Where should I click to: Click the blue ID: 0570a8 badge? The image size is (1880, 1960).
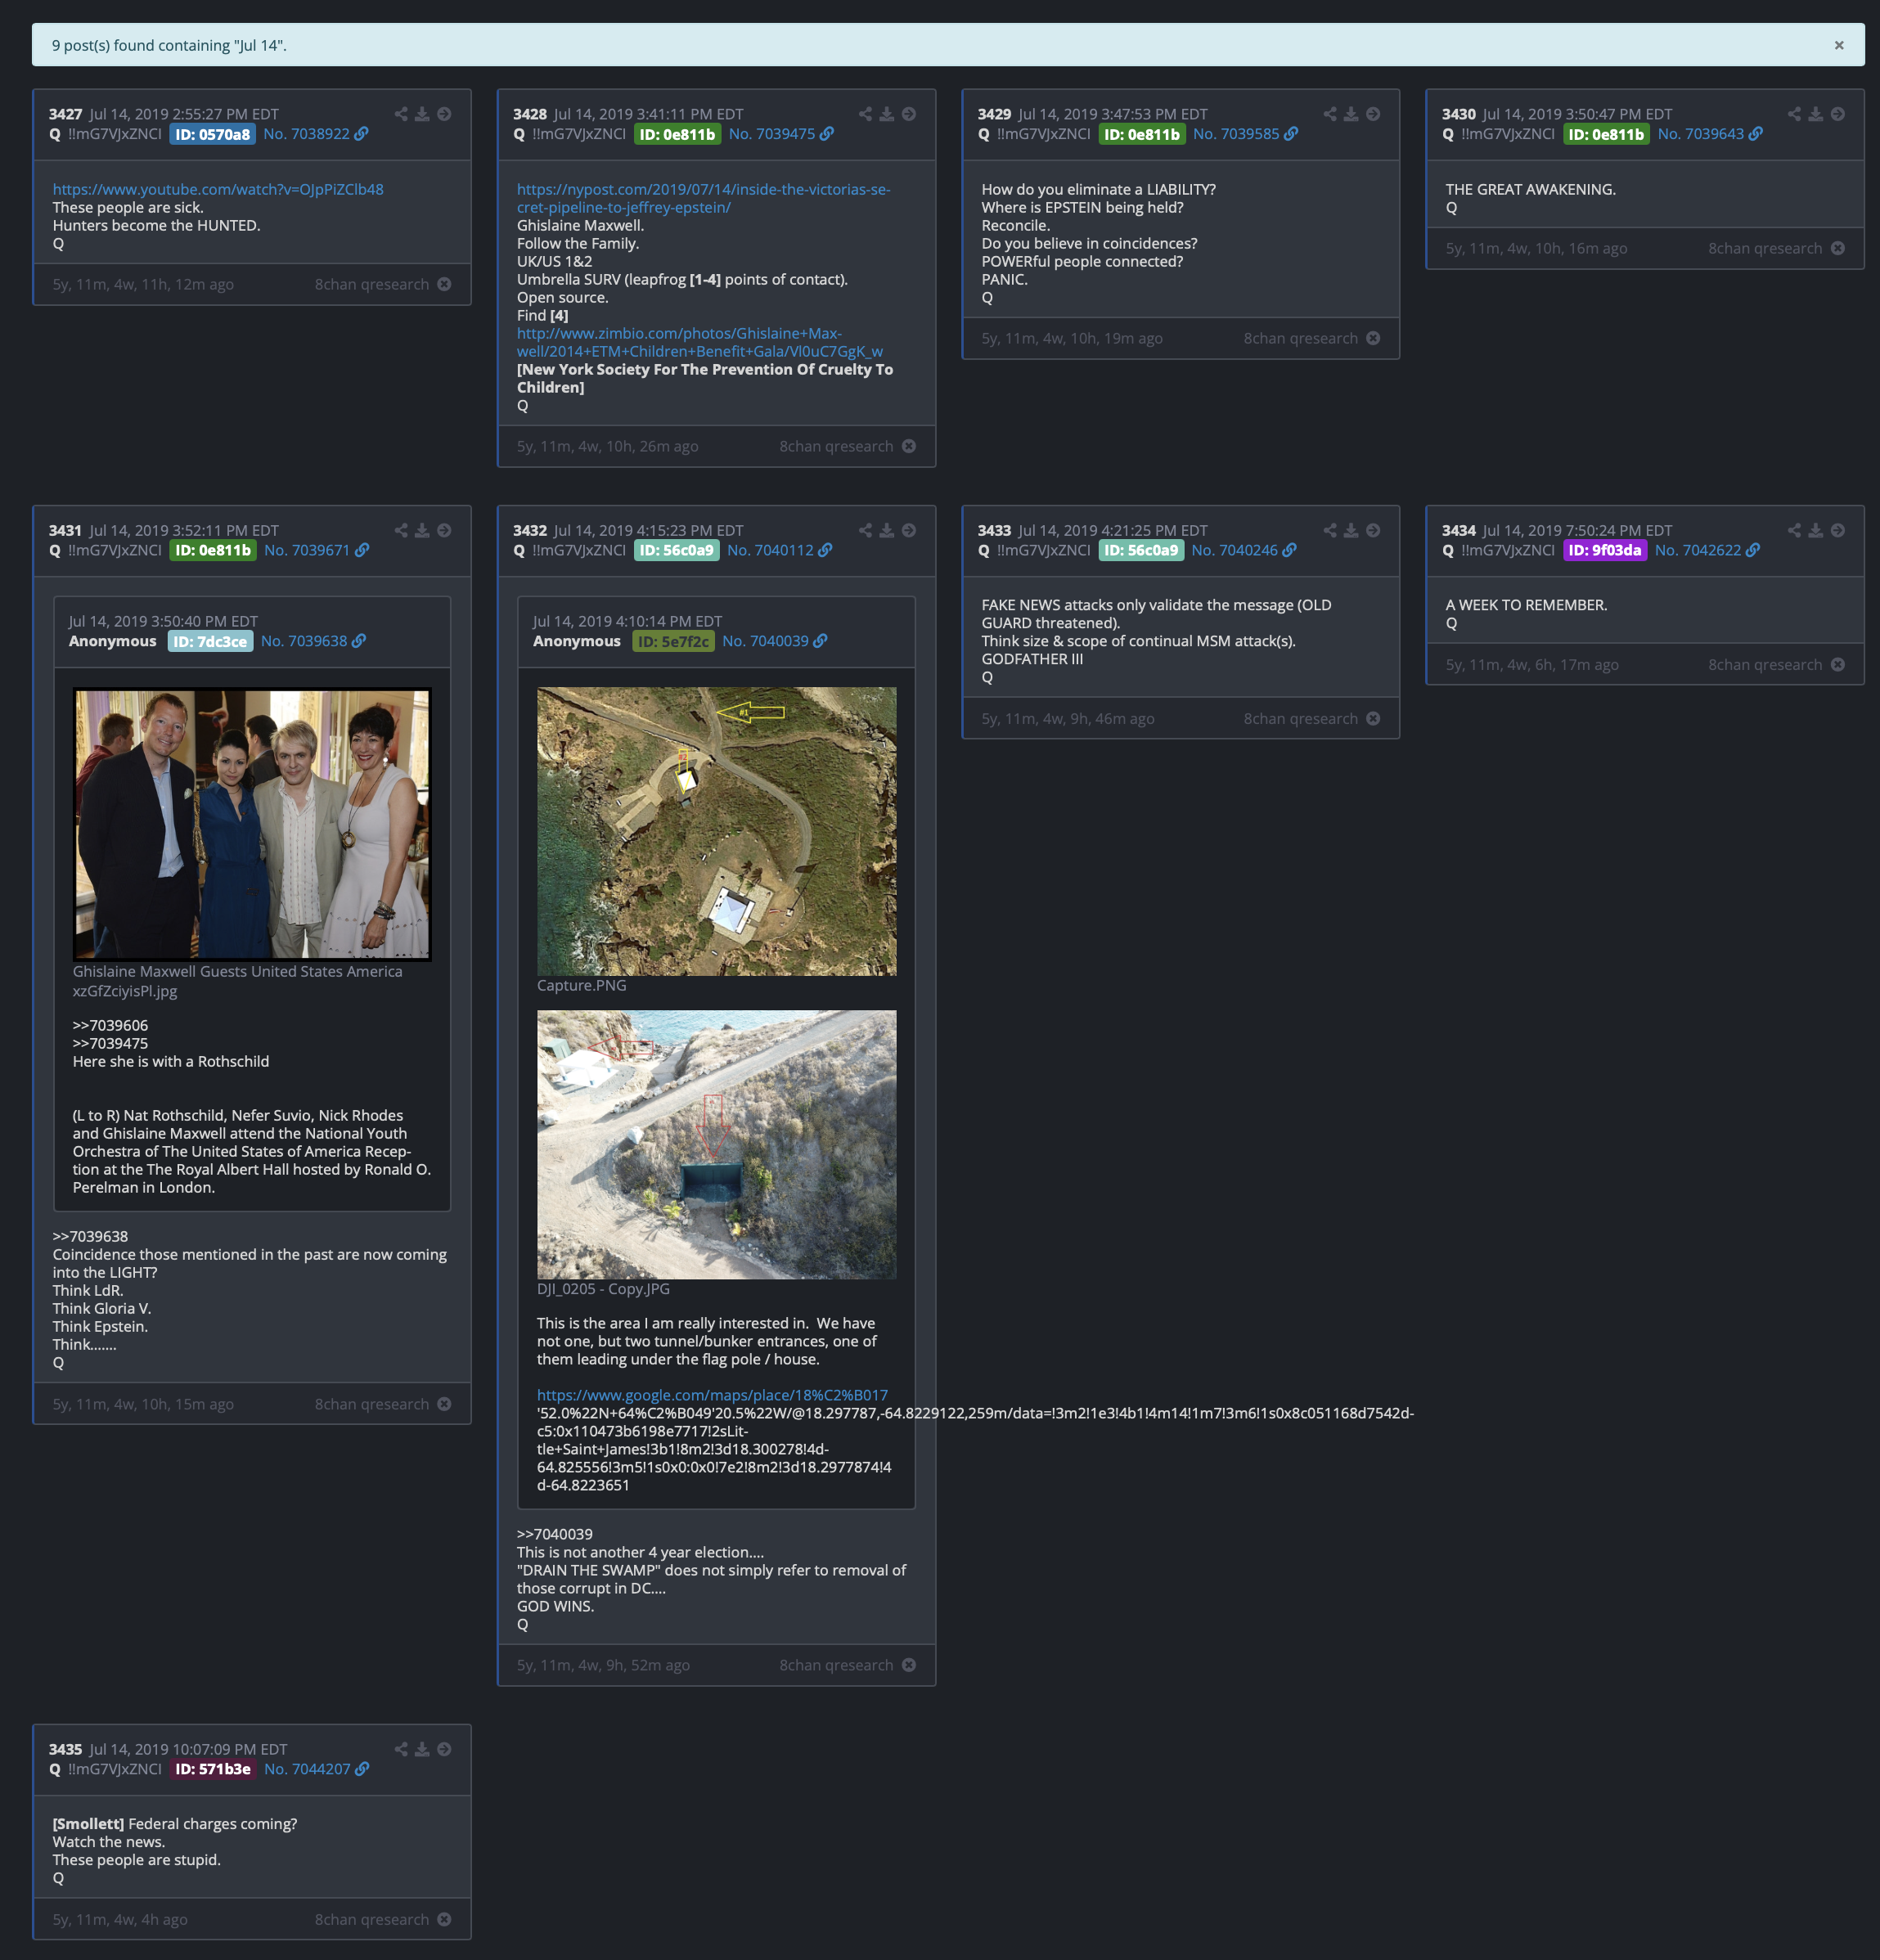coord(213,134)
